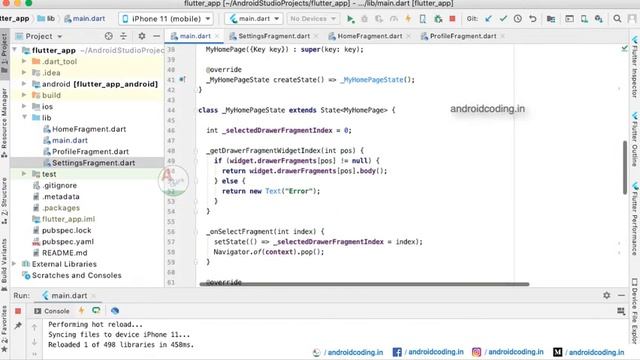Viewport: 640px width, 360px height.
Task: Stop the running app with red square in toolbar
Action: [452, 19]
